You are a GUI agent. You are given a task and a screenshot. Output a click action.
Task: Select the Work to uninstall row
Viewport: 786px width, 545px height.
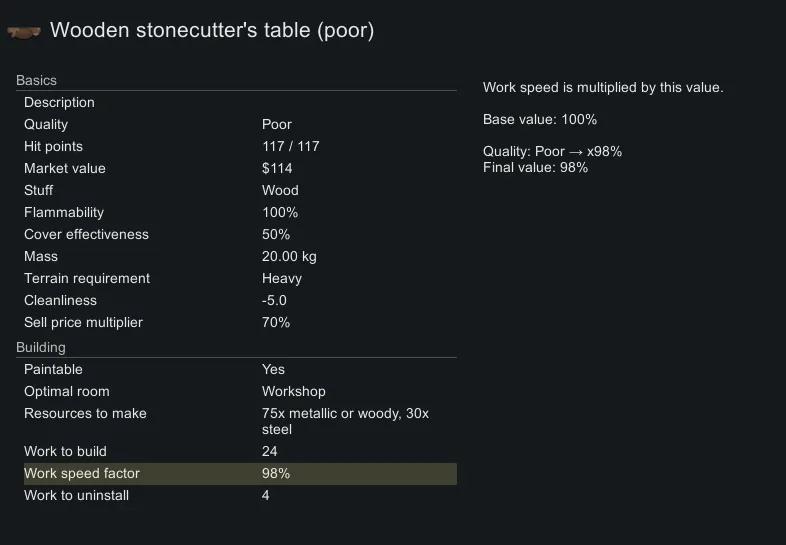(236, 495)
